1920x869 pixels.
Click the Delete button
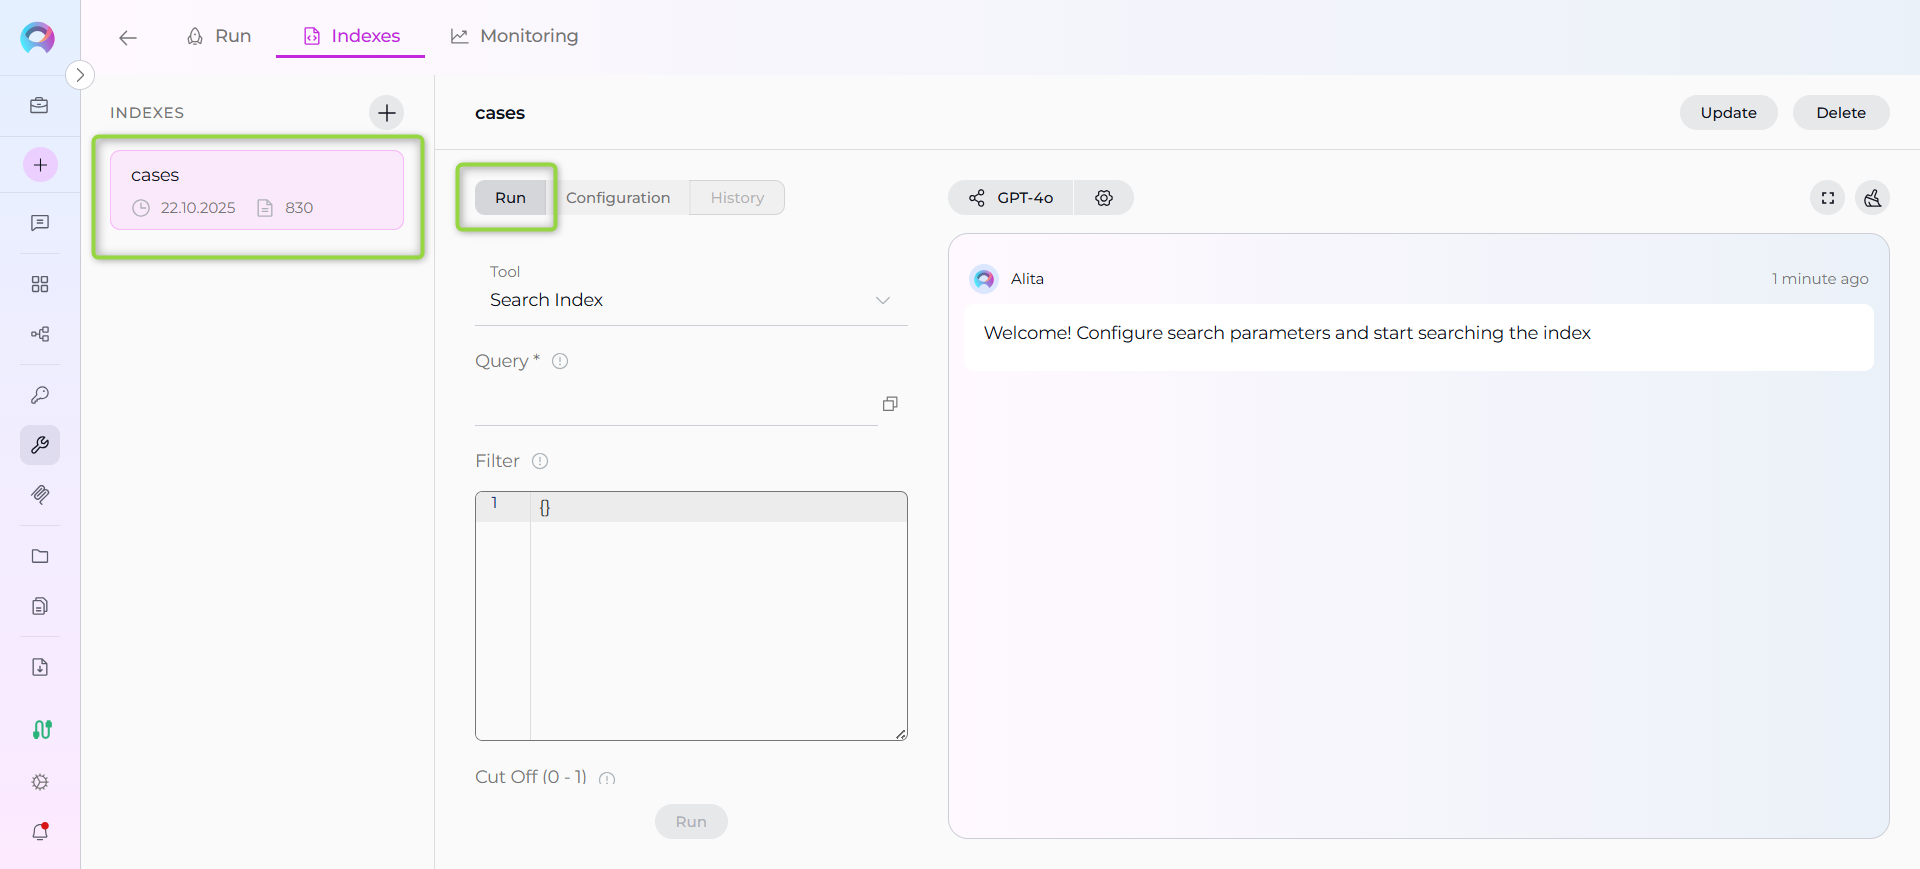pos(1840,113)
